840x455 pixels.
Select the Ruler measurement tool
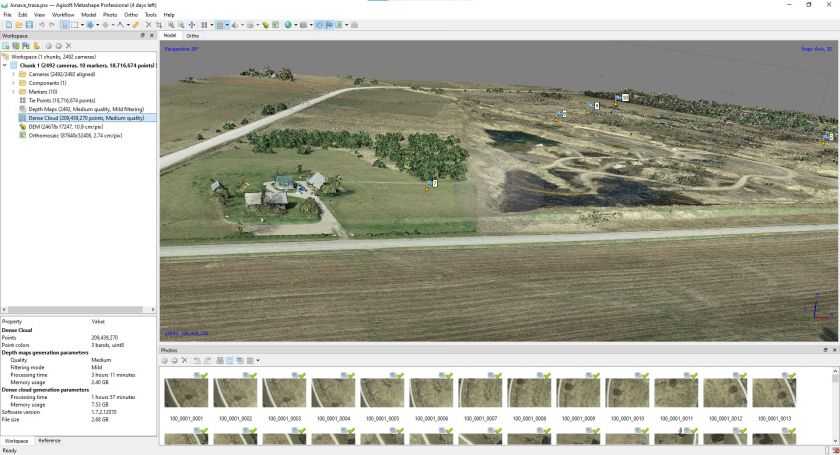point(136,24)
